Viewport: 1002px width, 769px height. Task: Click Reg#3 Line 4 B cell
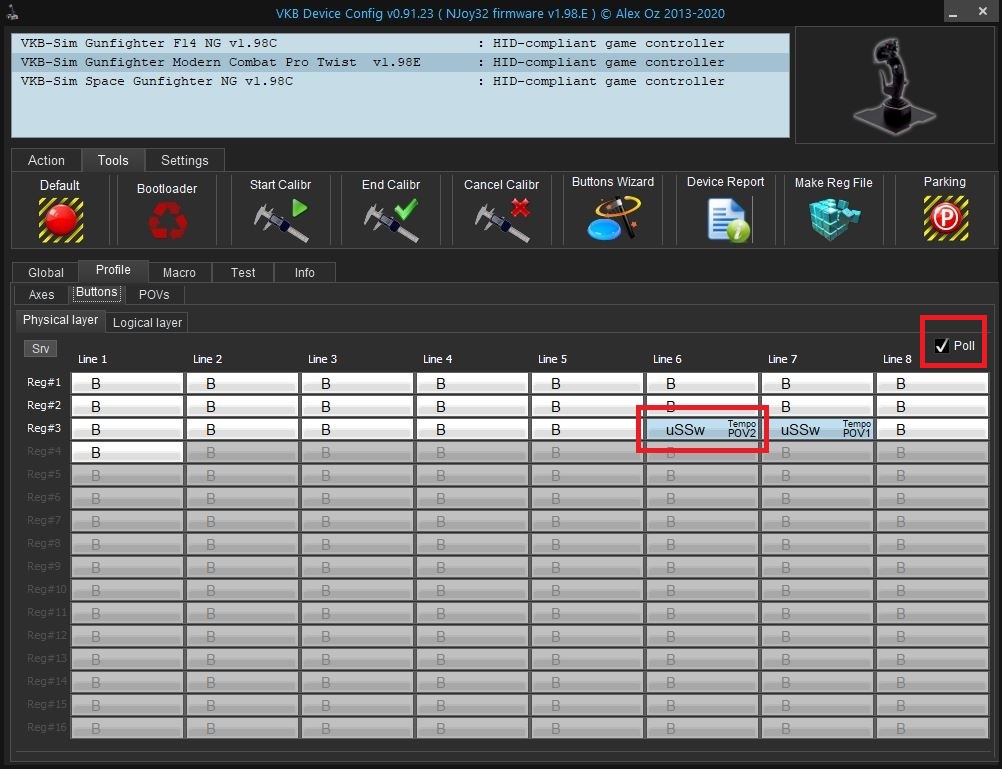click(472, 429)
